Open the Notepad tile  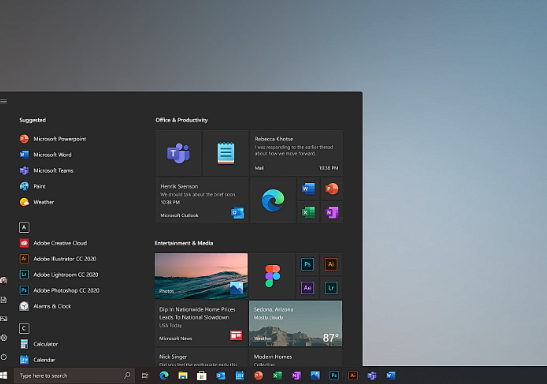[226, 153]
